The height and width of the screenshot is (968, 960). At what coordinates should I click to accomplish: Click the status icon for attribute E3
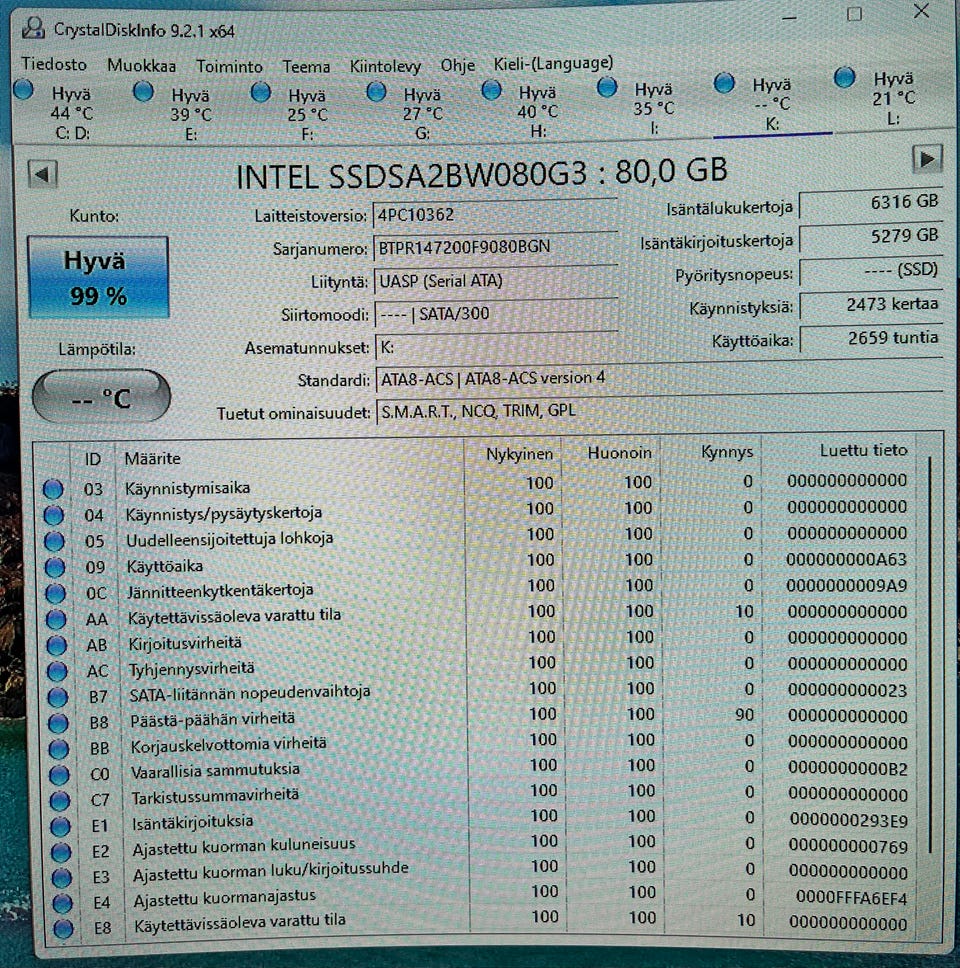tap(62, 877)
